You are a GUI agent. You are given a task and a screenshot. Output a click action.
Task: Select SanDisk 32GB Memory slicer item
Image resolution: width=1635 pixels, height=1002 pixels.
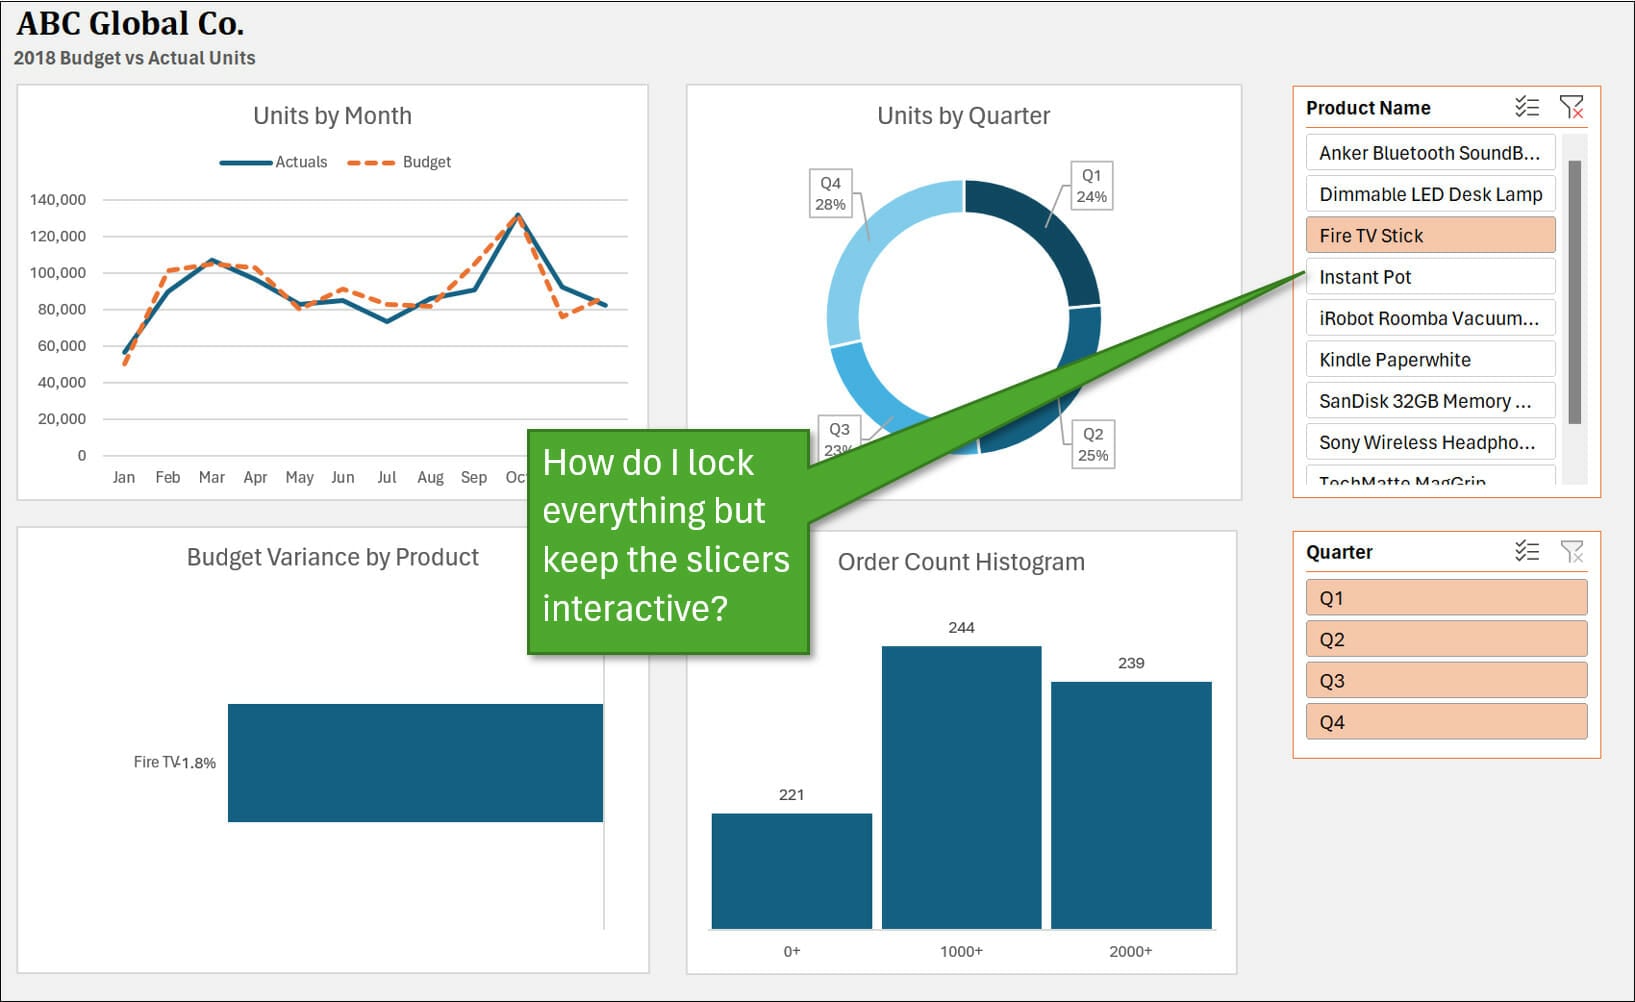point(1429,401)
